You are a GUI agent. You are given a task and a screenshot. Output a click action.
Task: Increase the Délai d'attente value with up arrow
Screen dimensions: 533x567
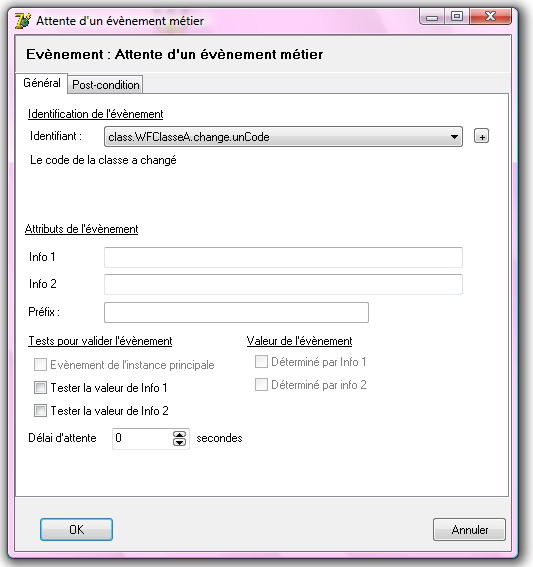click(179, 434)
